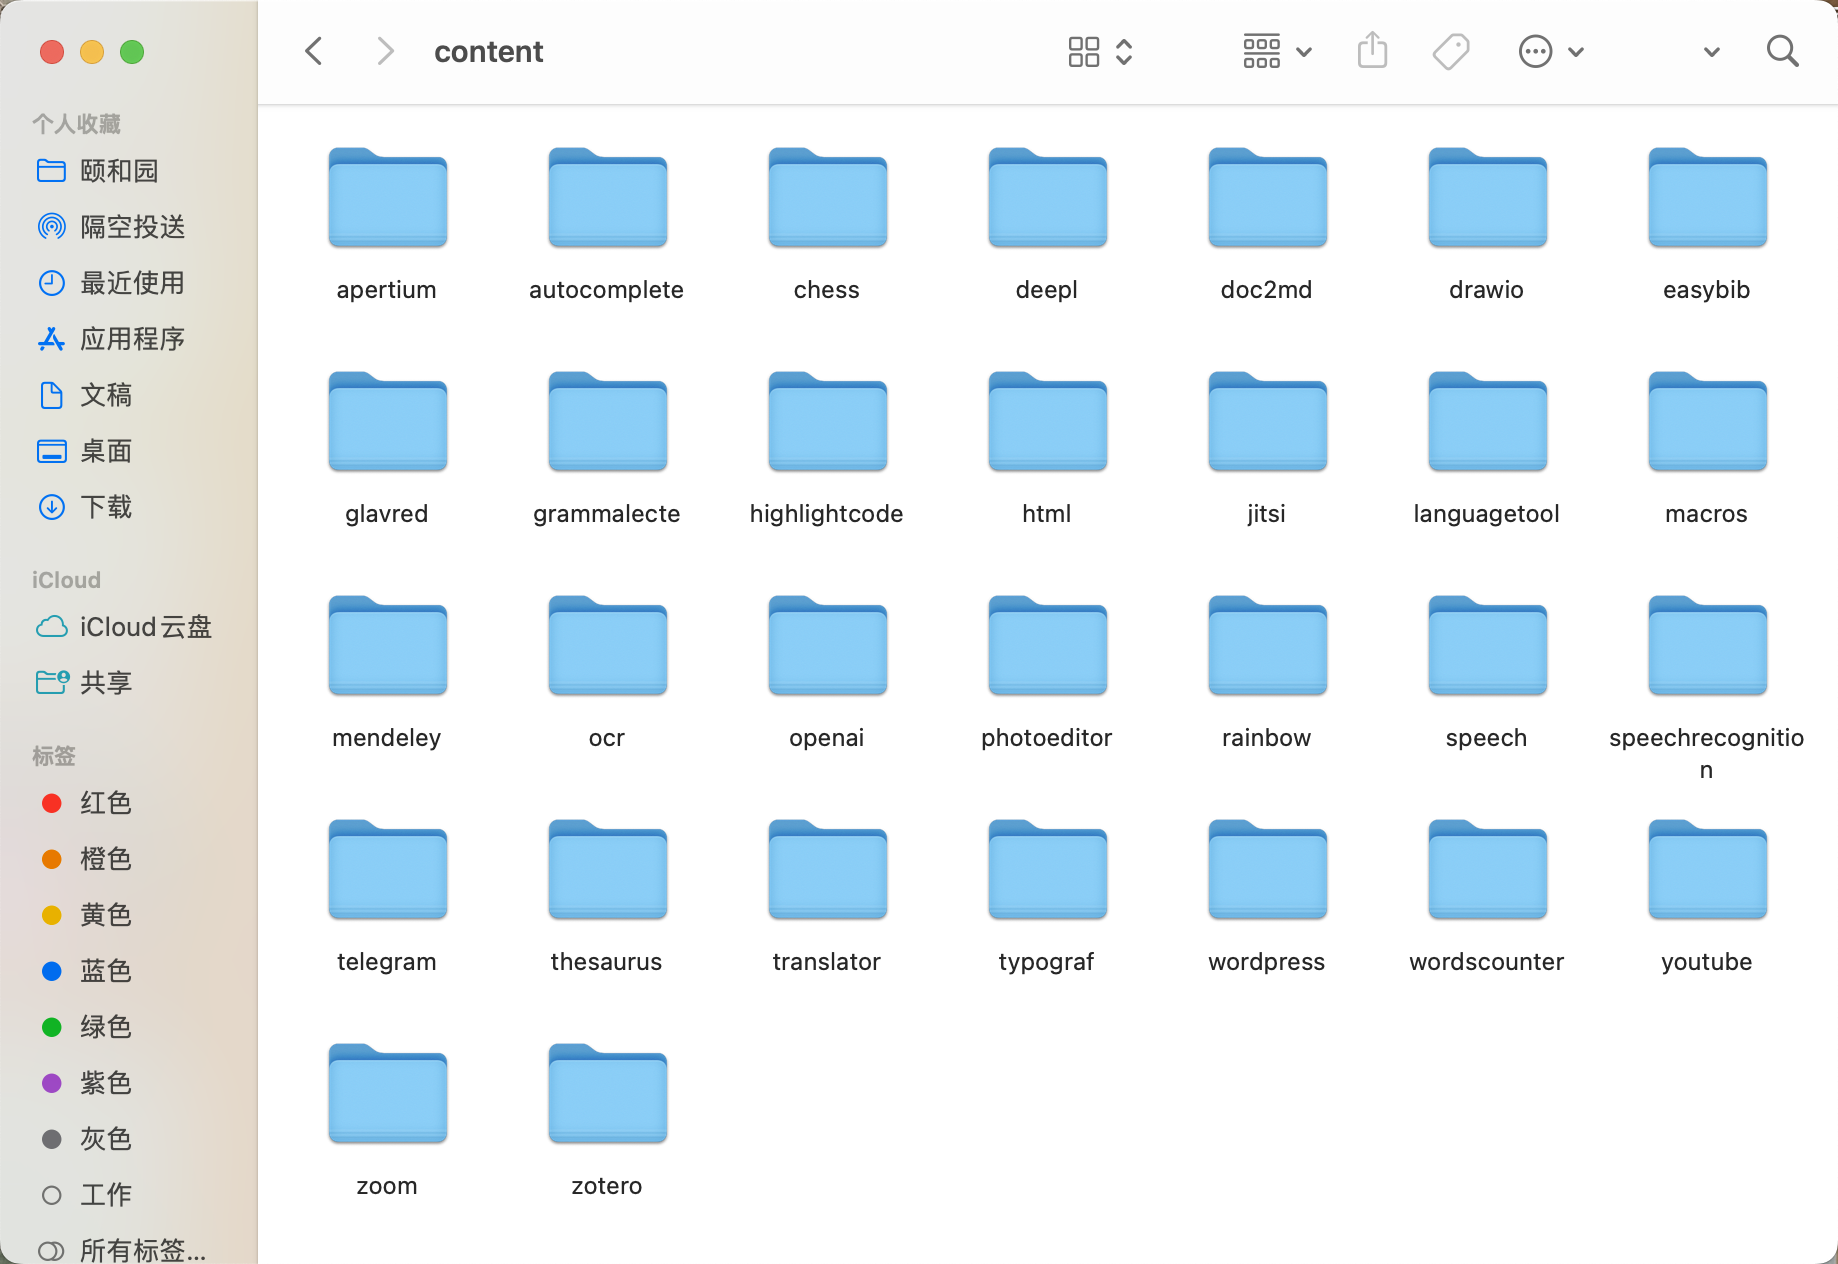Select the openai folder

point(827,646)
